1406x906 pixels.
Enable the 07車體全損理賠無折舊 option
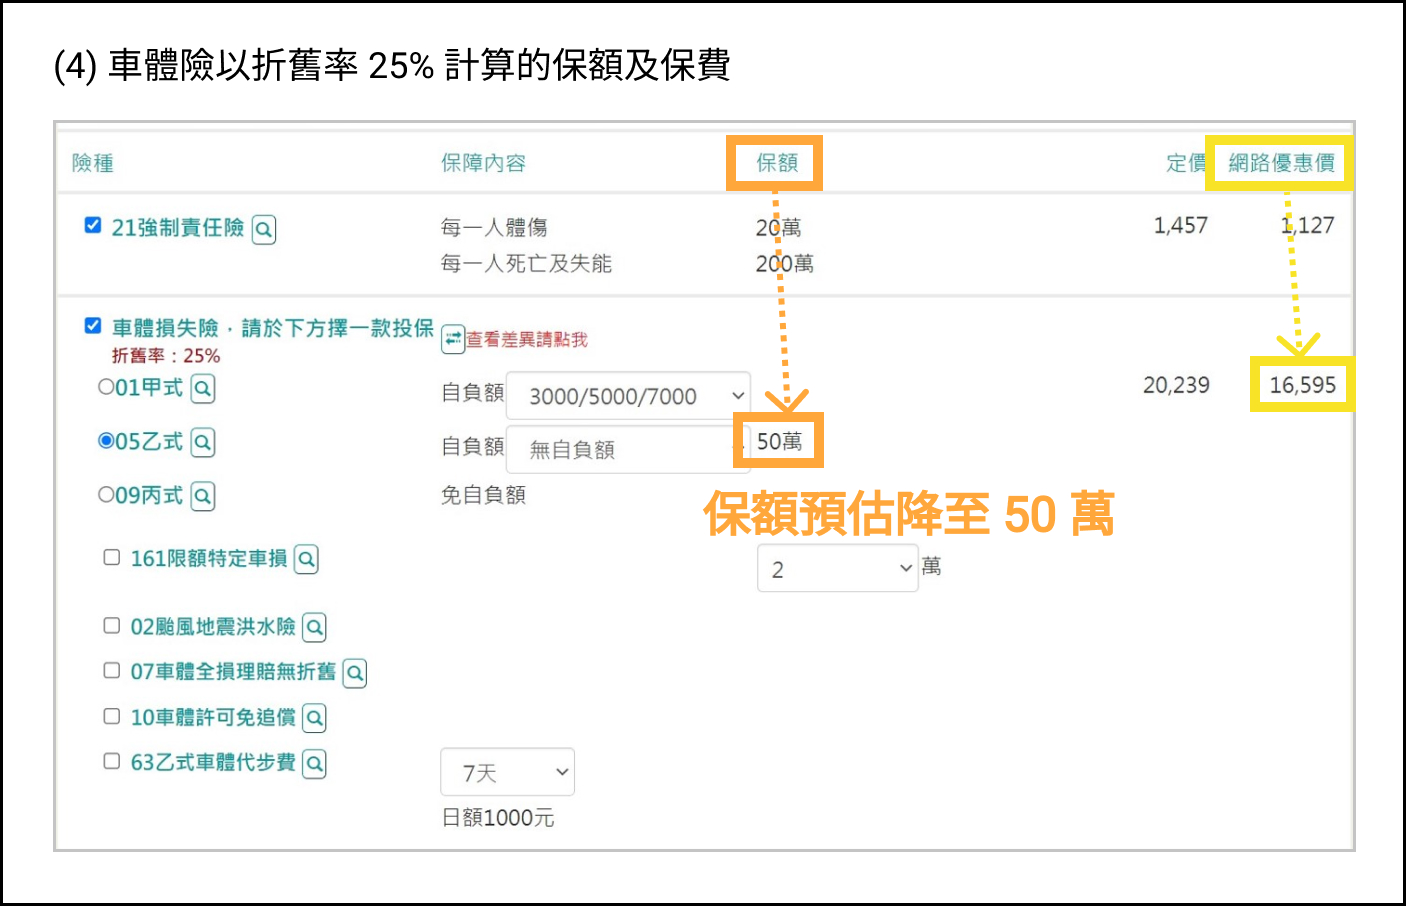tap(111, 670)
